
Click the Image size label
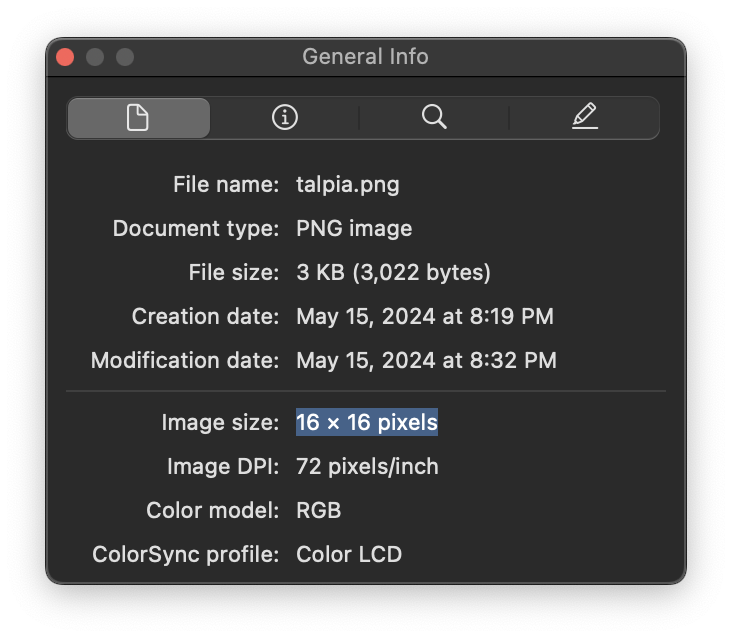tap(220, 423)
